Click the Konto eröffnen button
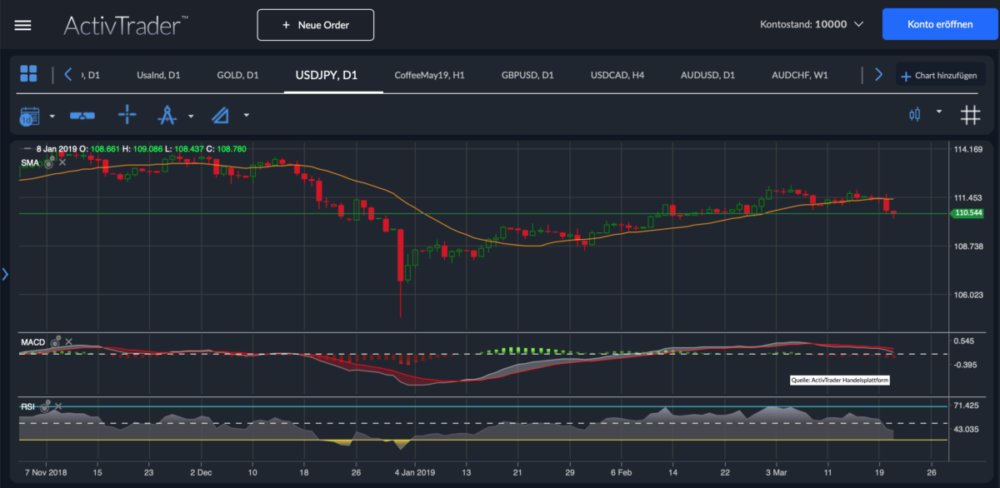1000x488 pixels. tap(940, 25)
